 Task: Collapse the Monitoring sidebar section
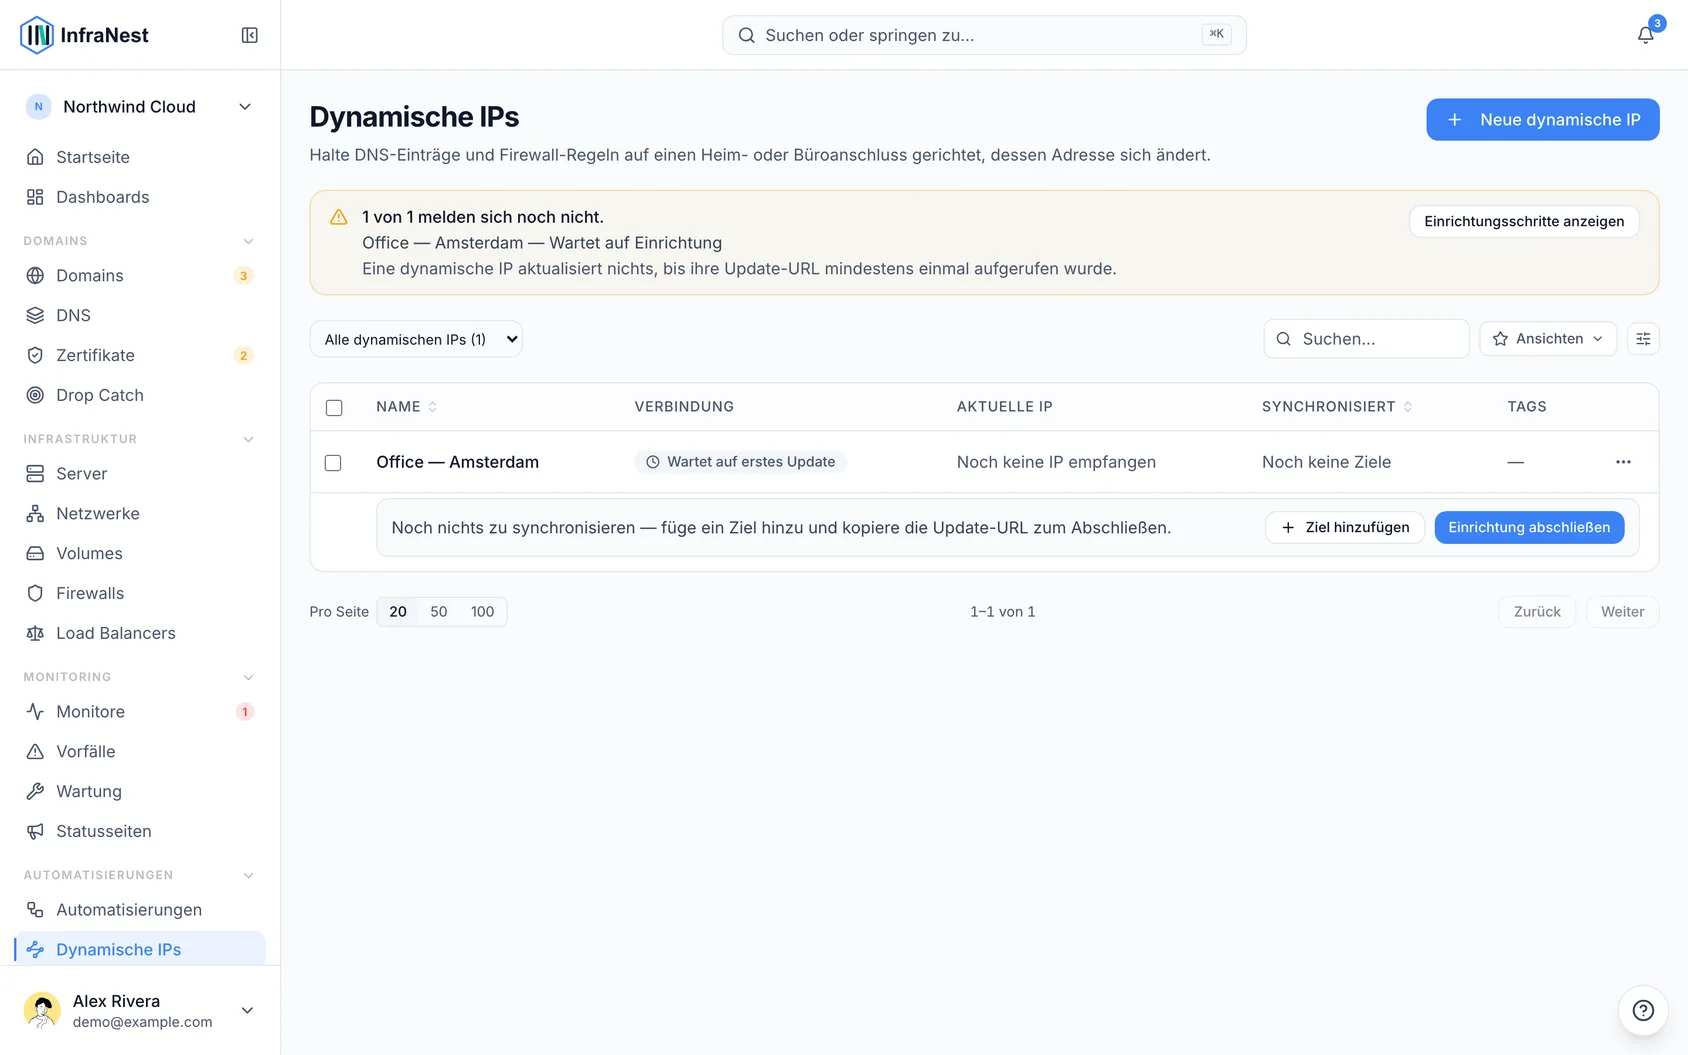pos(249,677)
